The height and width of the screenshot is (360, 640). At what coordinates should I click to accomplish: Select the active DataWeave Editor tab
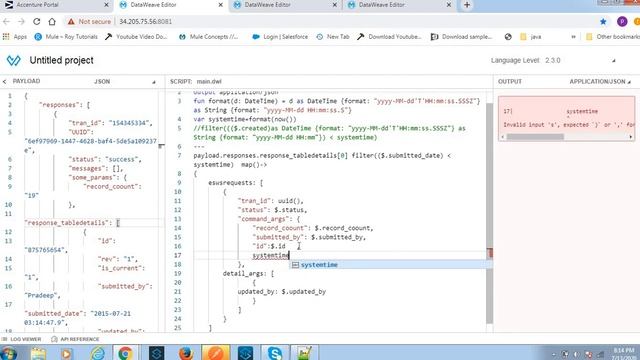click(171, 5)
